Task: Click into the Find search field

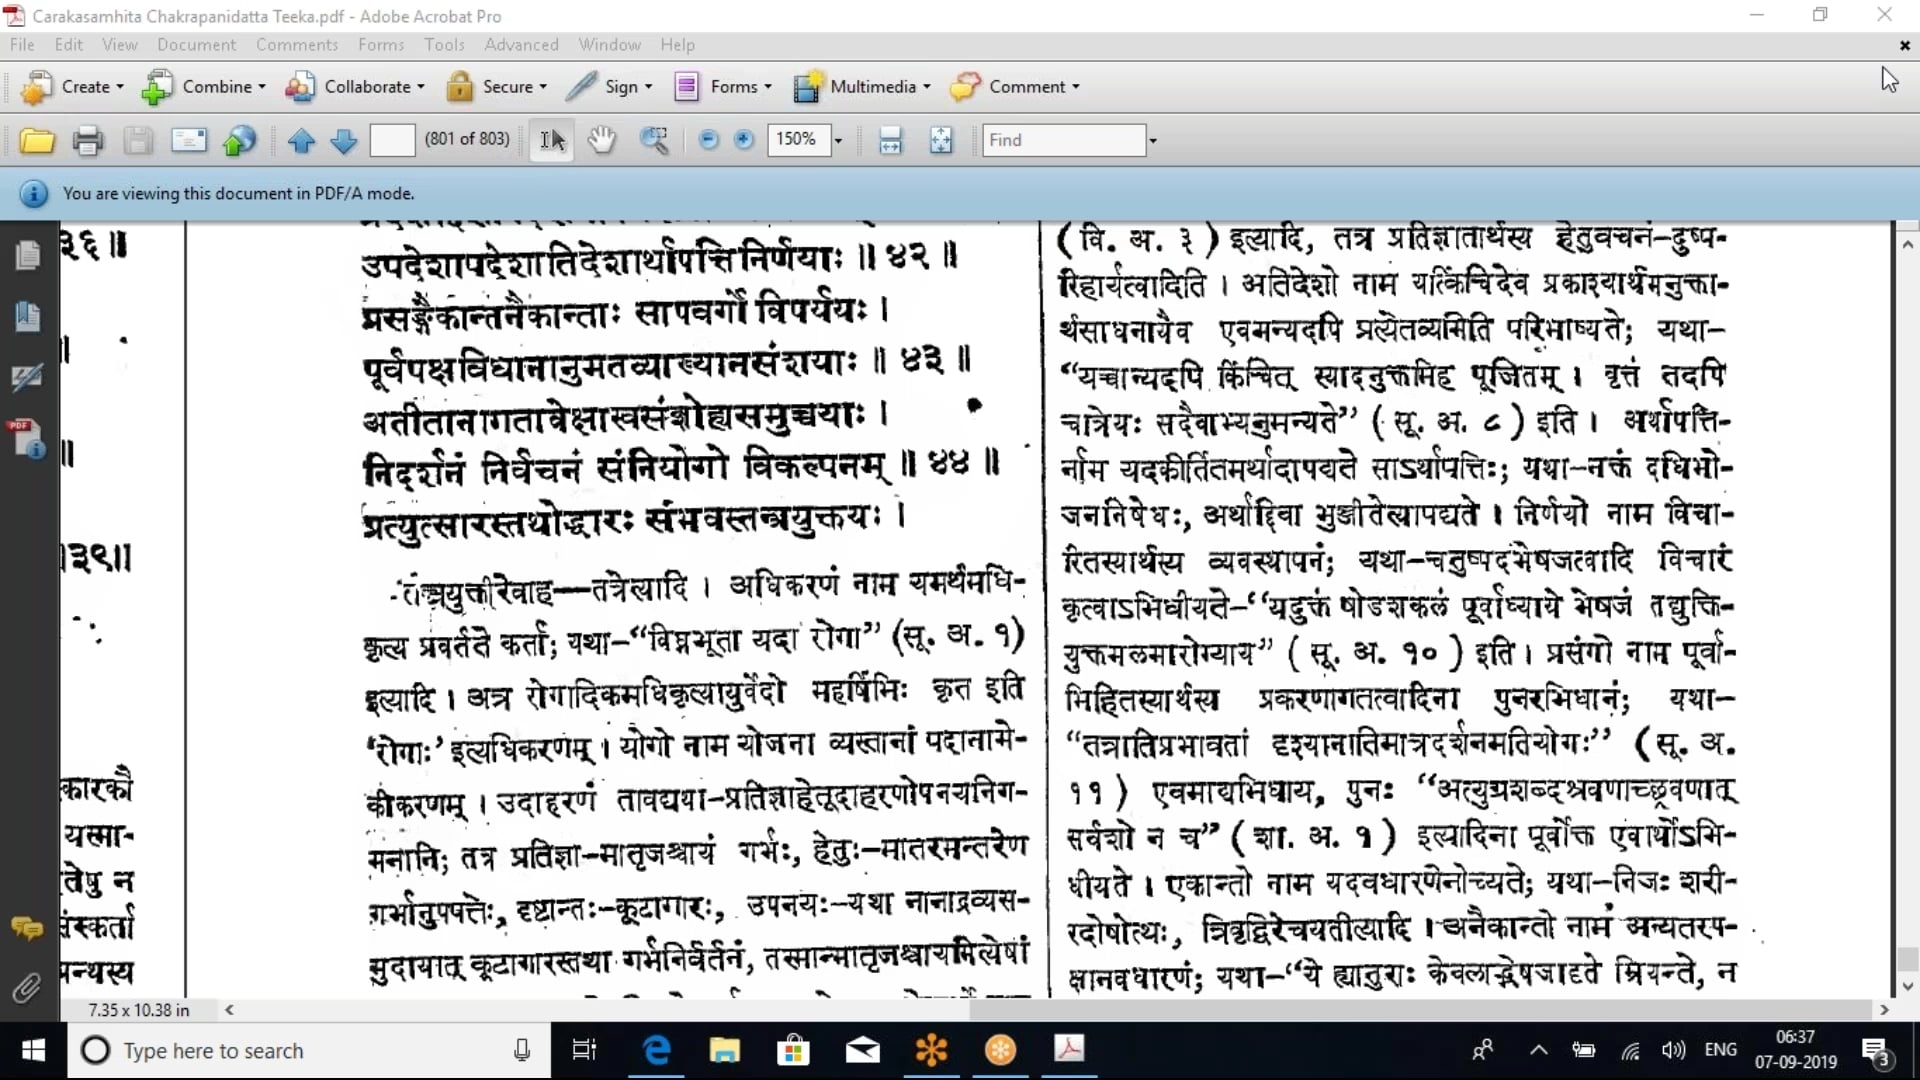Action: pyautogui.click(x=1063, y=140)
